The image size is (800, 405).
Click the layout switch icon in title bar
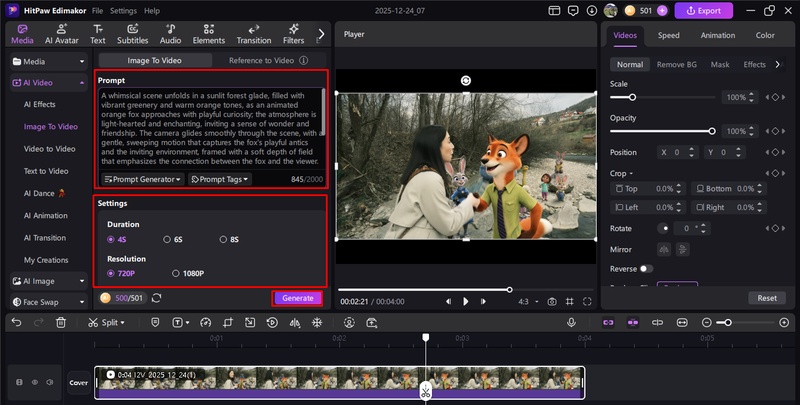point(554,11)
